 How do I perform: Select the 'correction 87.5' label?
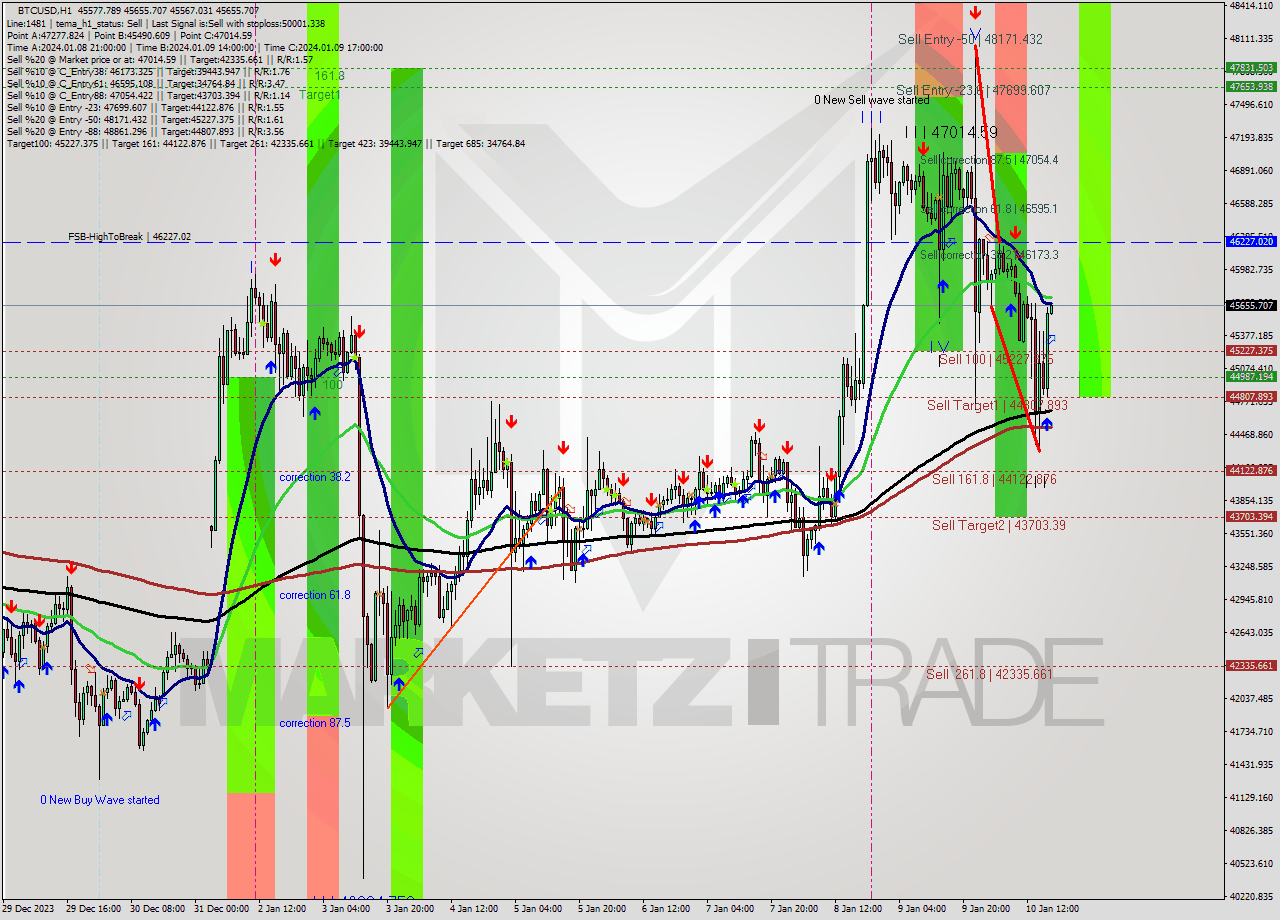[315, 723]
